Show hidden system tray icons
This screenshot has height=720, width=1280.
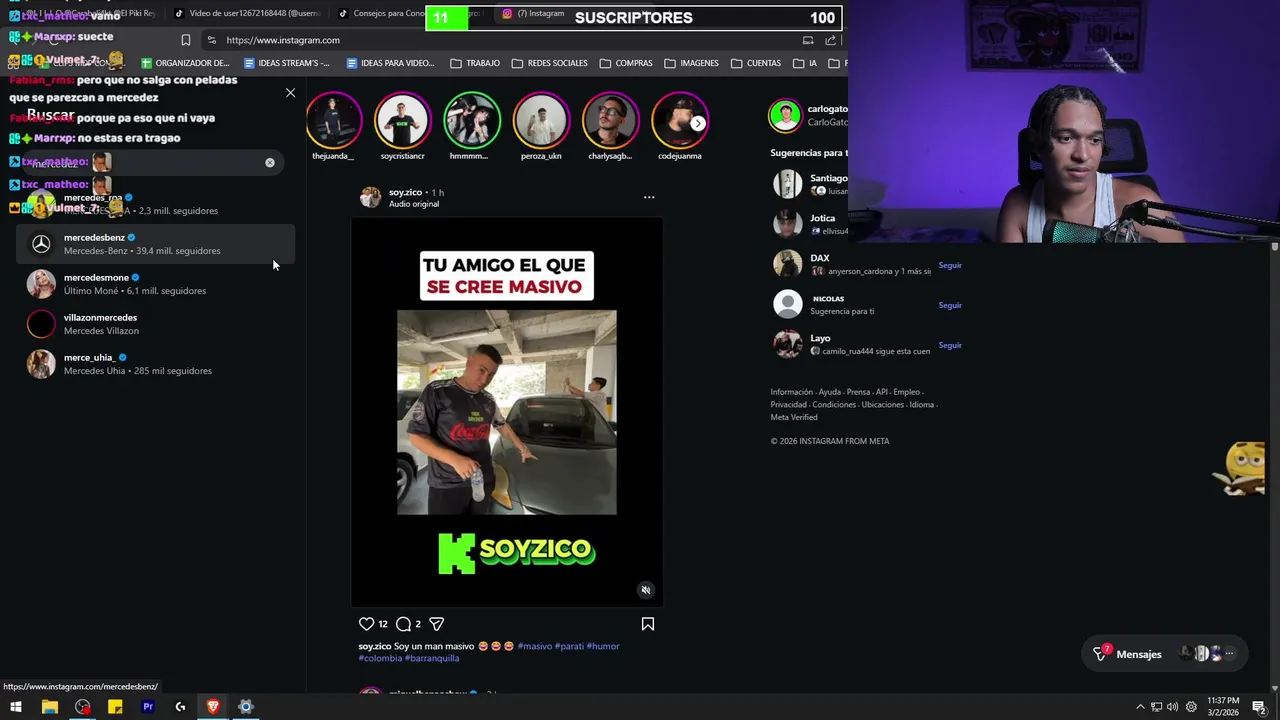click(x=1140, y=707)
